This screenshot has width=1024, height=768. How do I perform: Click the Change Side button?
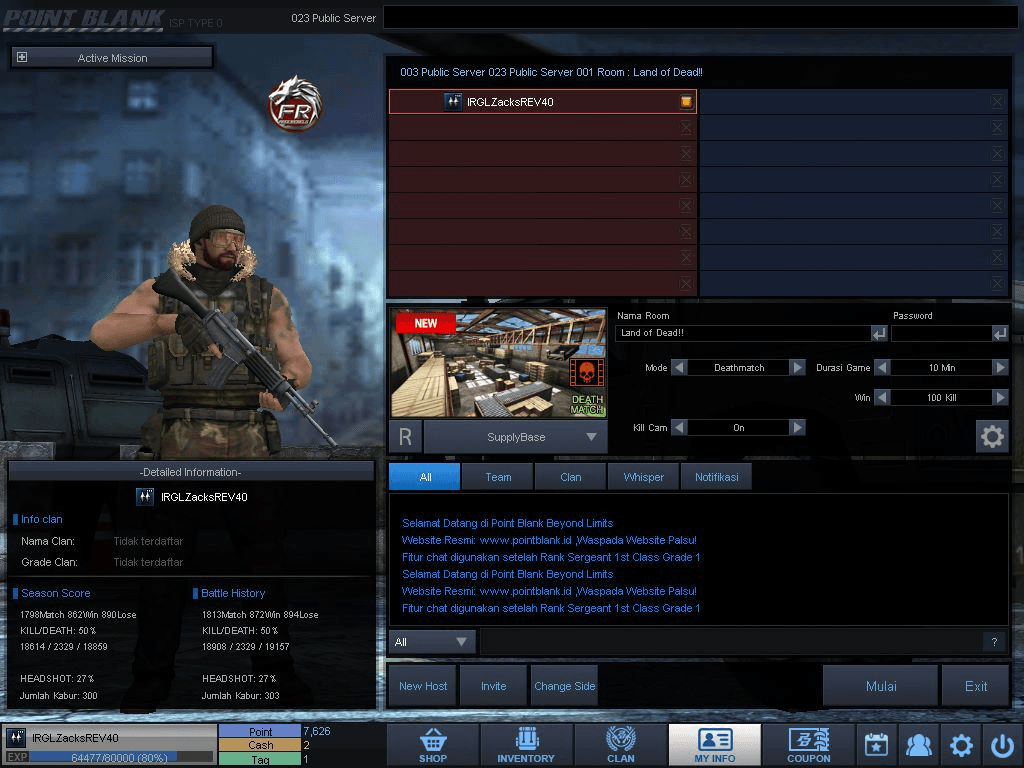[x=564, y=686]
